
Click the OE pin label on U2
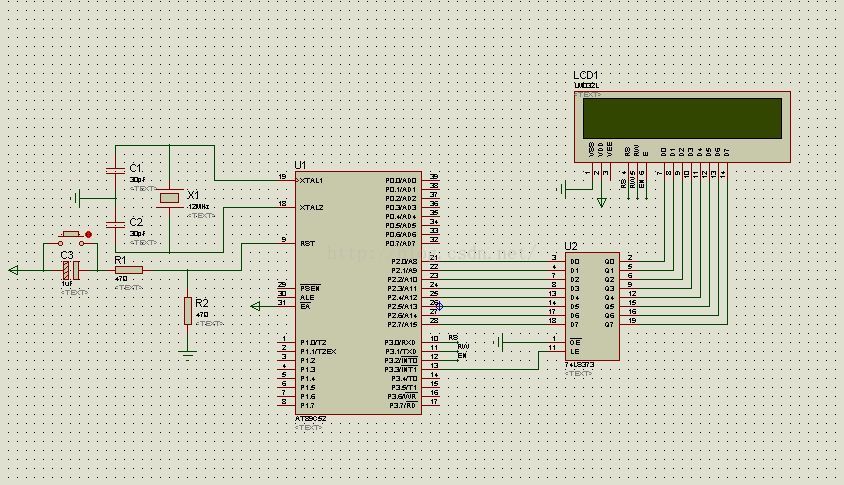click(575, 342)
